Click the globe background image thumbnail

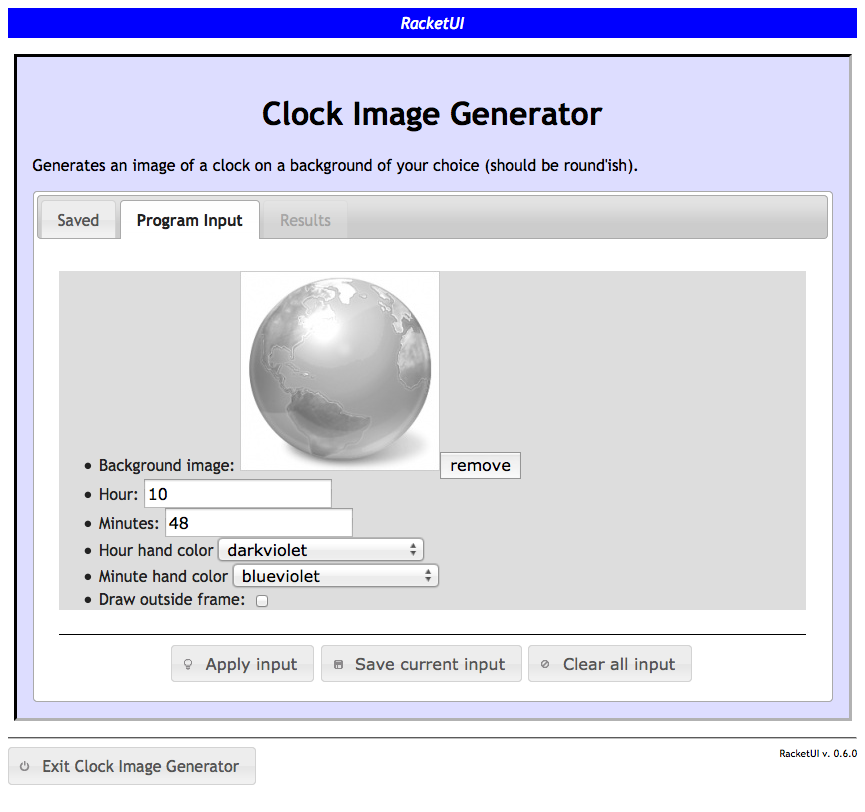340,370
